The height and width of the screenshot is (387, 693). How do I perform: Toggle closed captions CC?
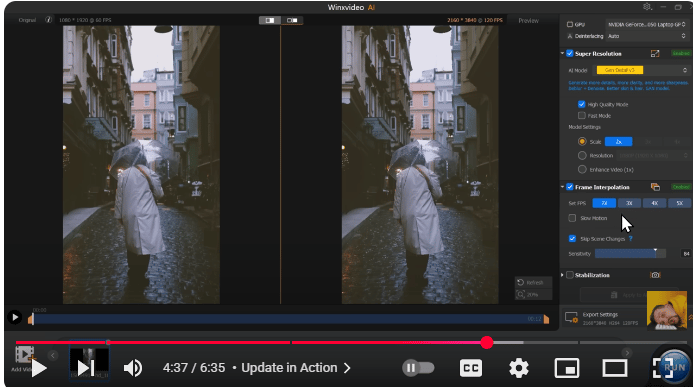pos(471,368)
